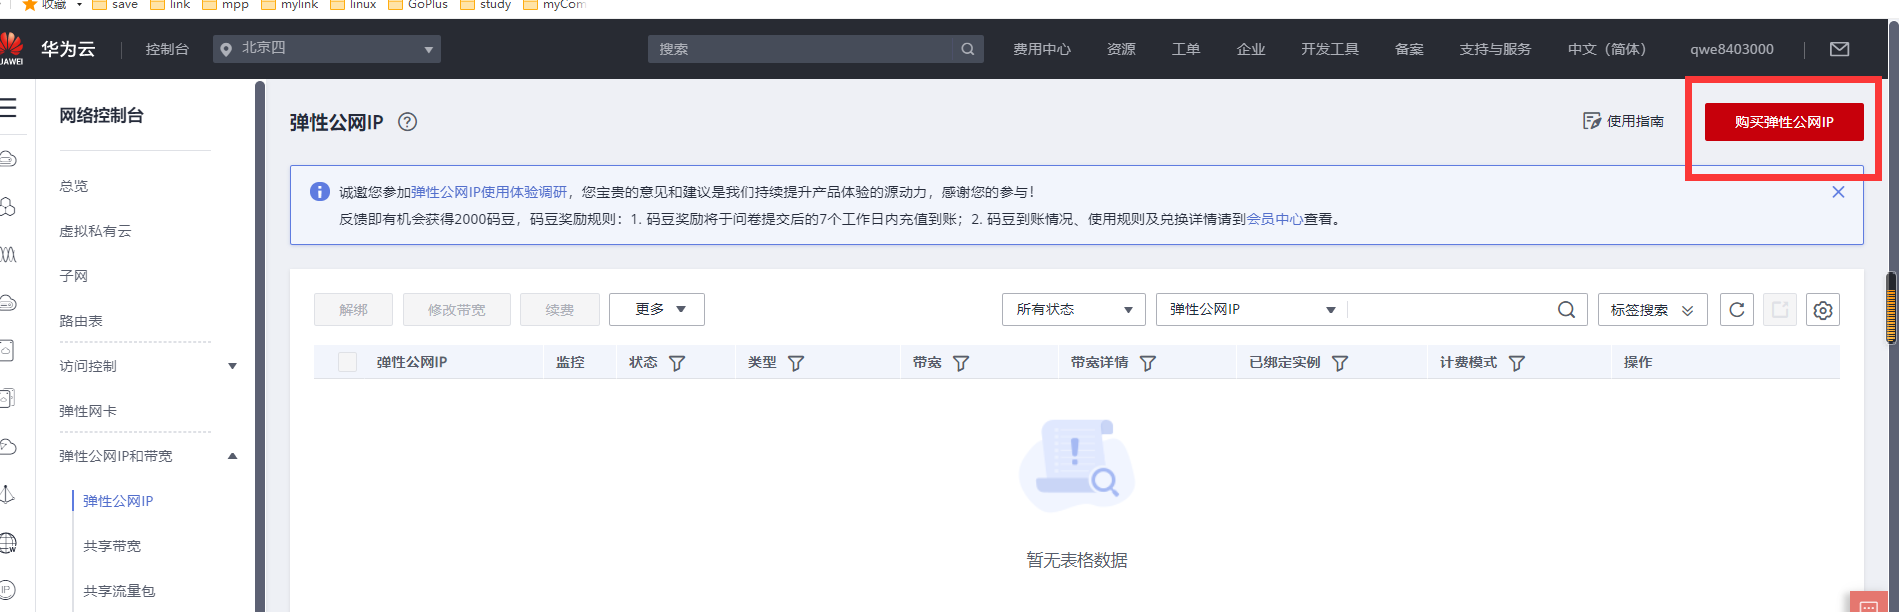1899x612 pixels.
Task: Click the export icon button
Action: [1780, 310]
